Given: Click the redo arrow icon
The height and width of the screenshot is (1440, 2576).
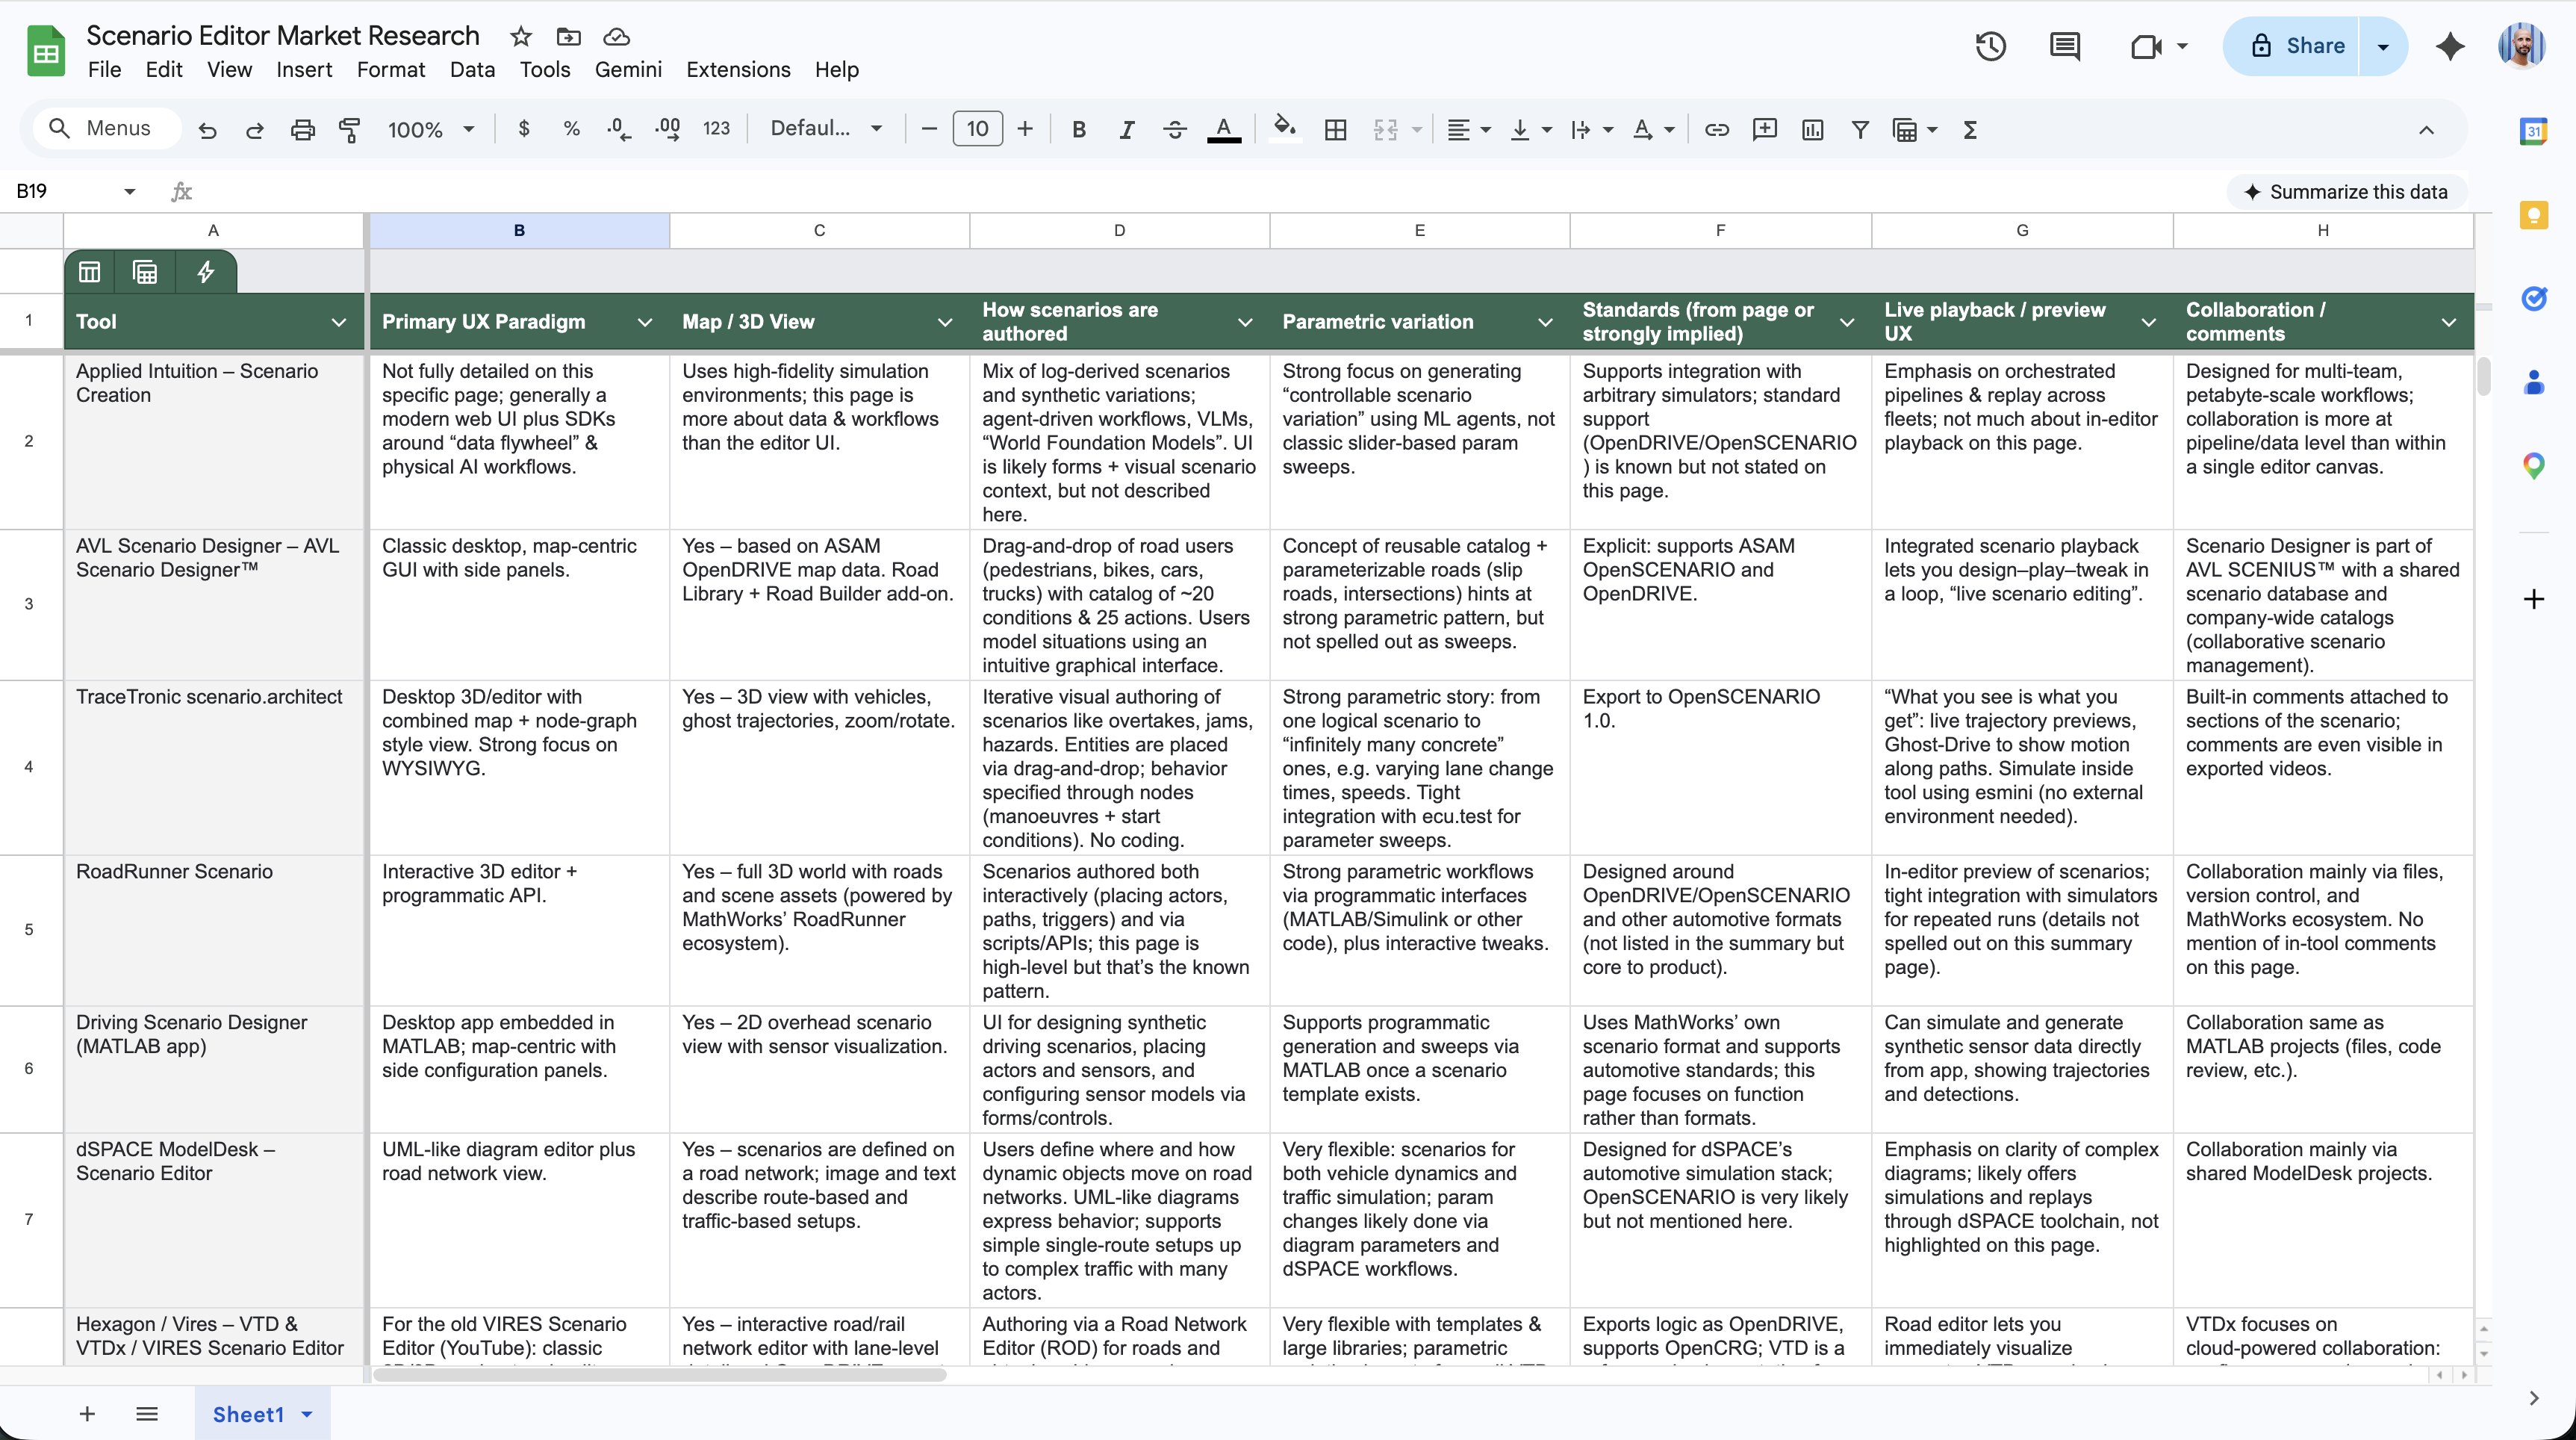Looking at the screenshot, I should tap(254, 129).
